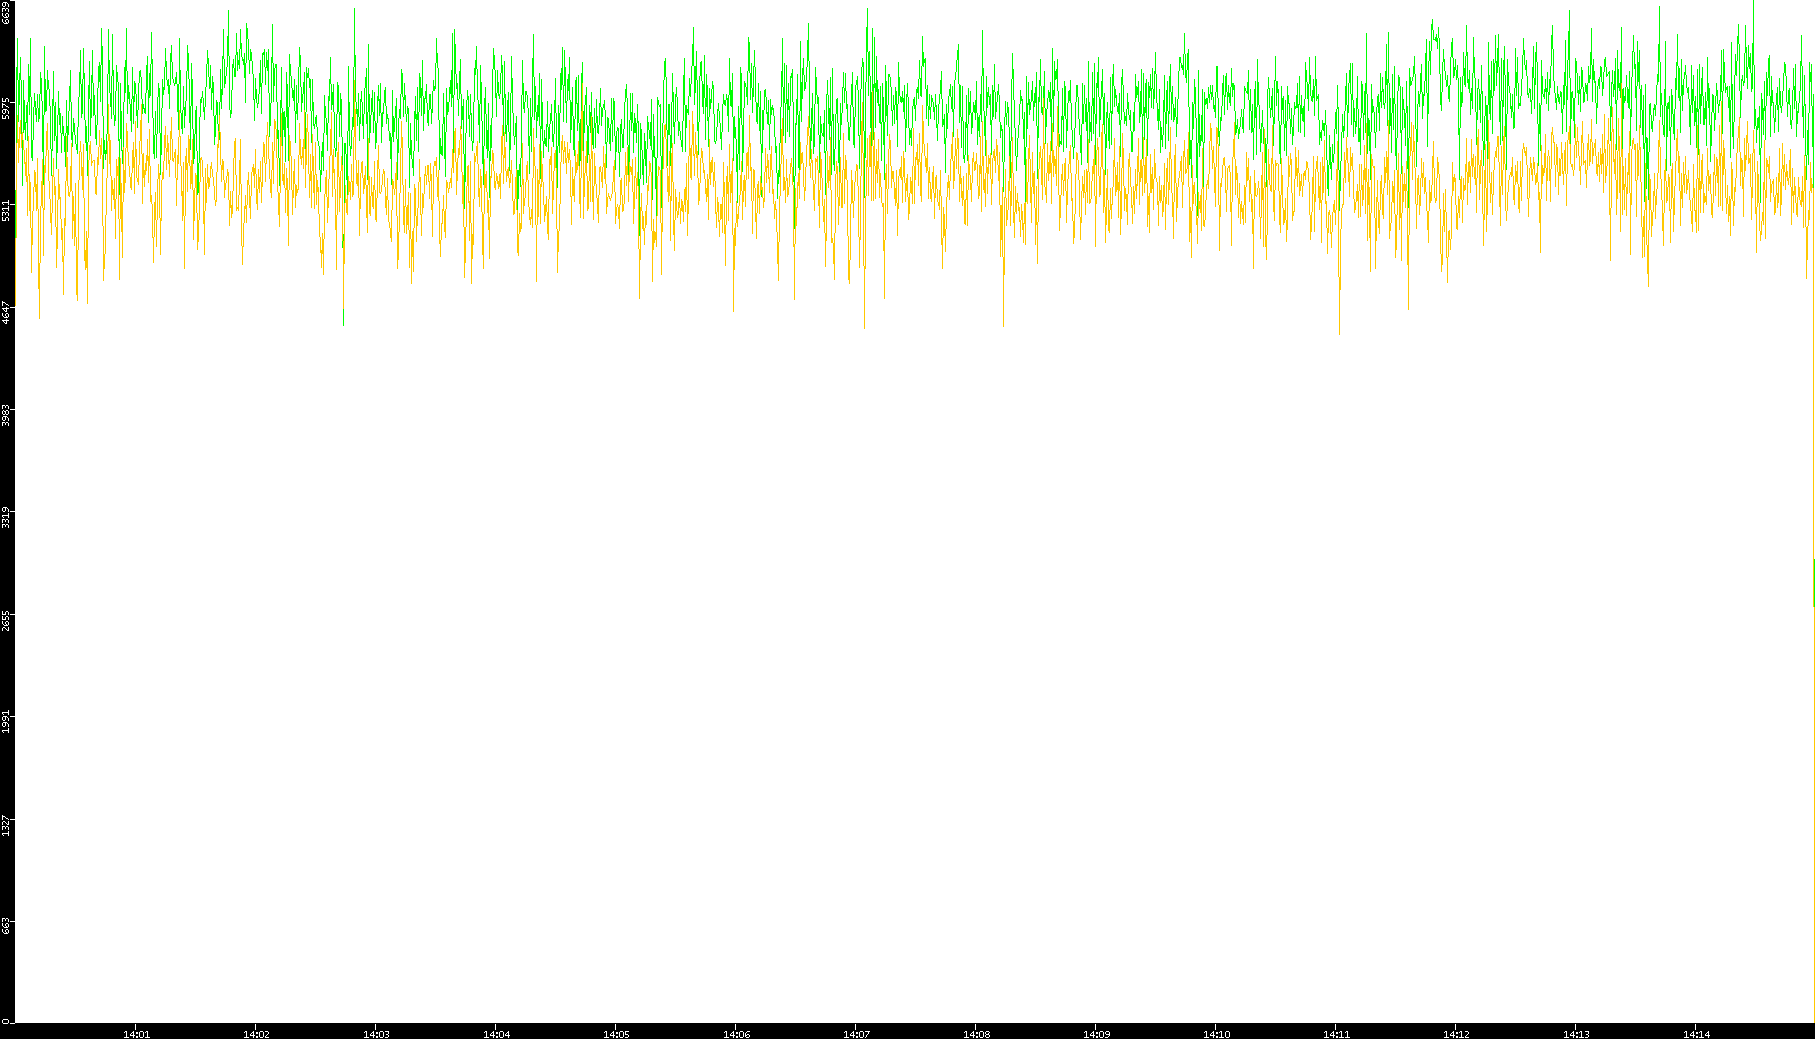Select the 14:06 timestamp label

pyautogui.click(x=736, y=1034)
